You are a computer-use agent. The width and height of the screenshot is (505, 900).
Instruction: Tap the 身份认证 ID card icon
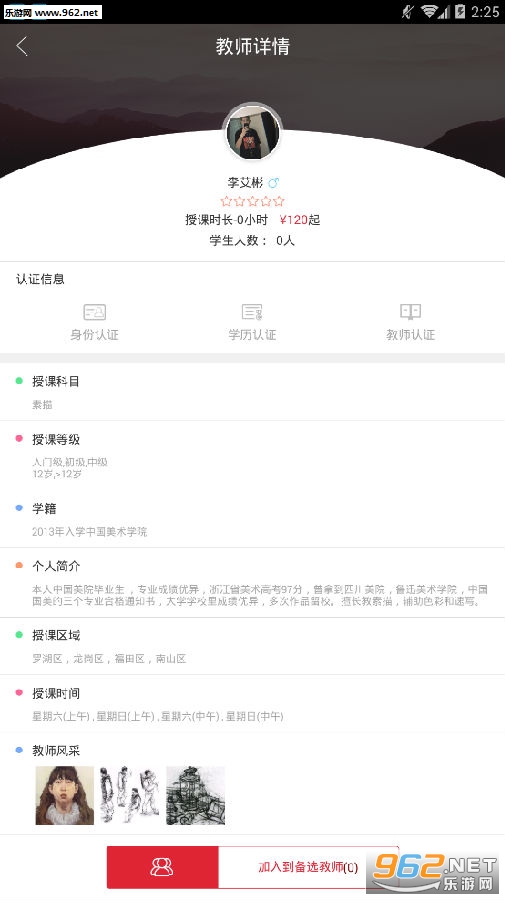click(95, 312)
